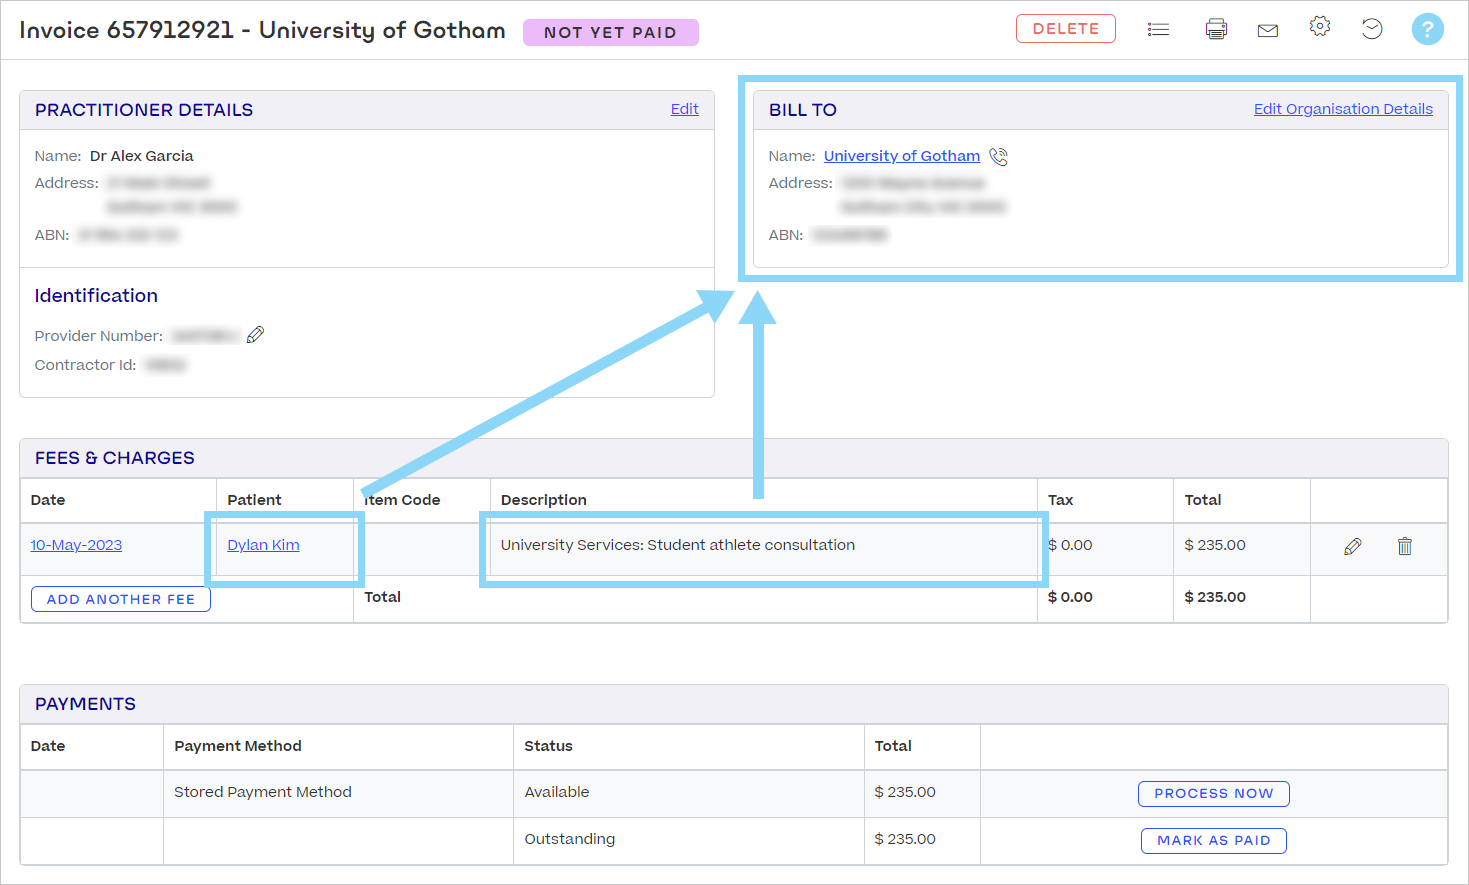Email the invoice via the envelope icon
The width and height of the screenshot is (1469, 885).
1267,29
